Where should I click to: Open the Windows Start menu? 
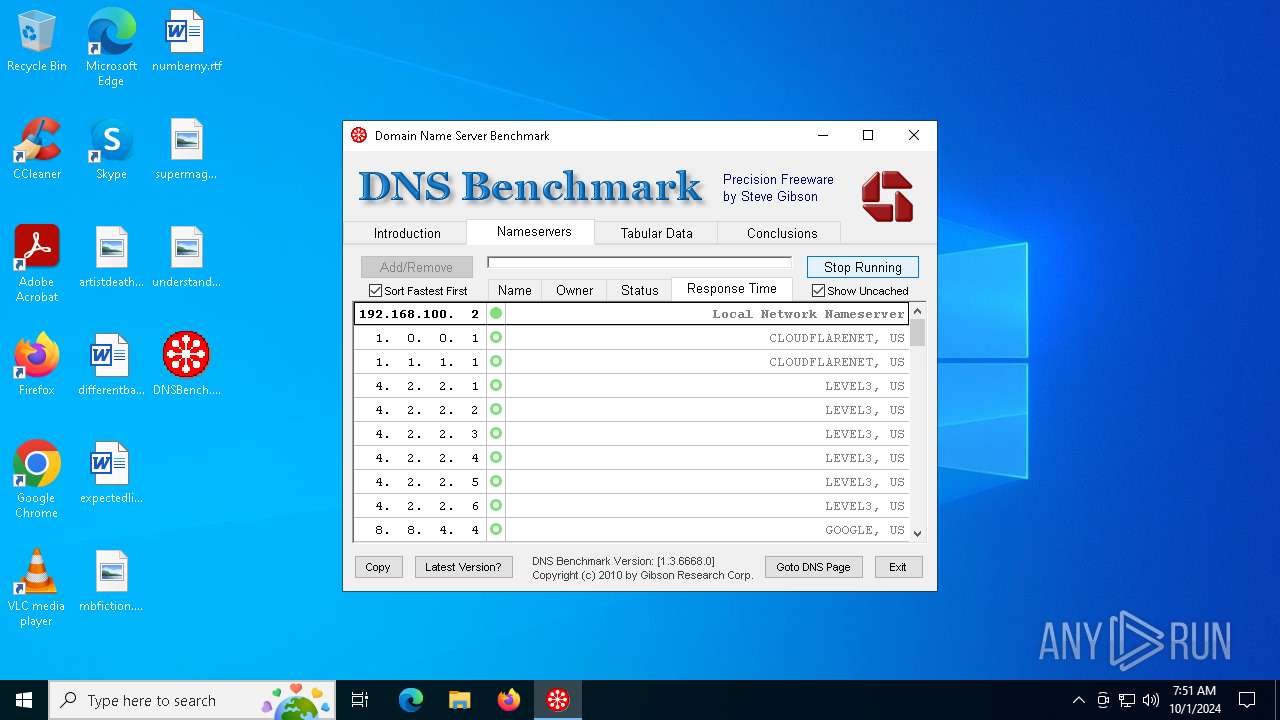click(24, 700)
